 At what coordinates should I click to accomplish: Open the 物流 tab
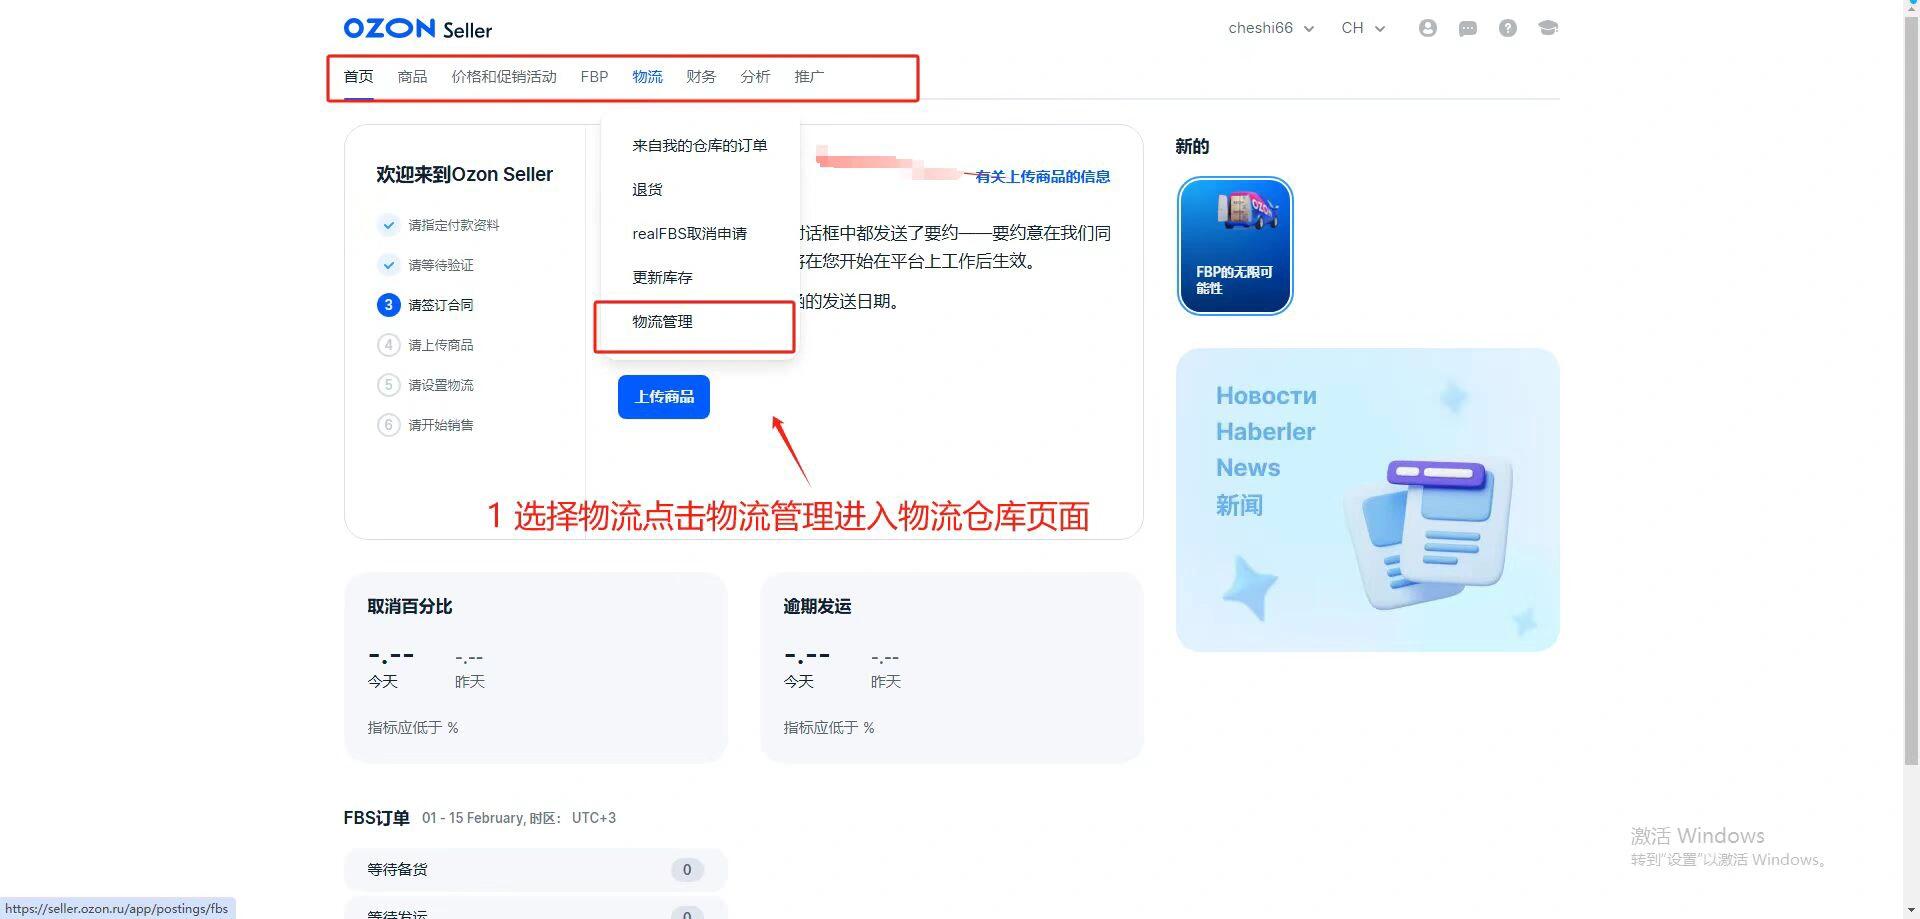point(647,77)
